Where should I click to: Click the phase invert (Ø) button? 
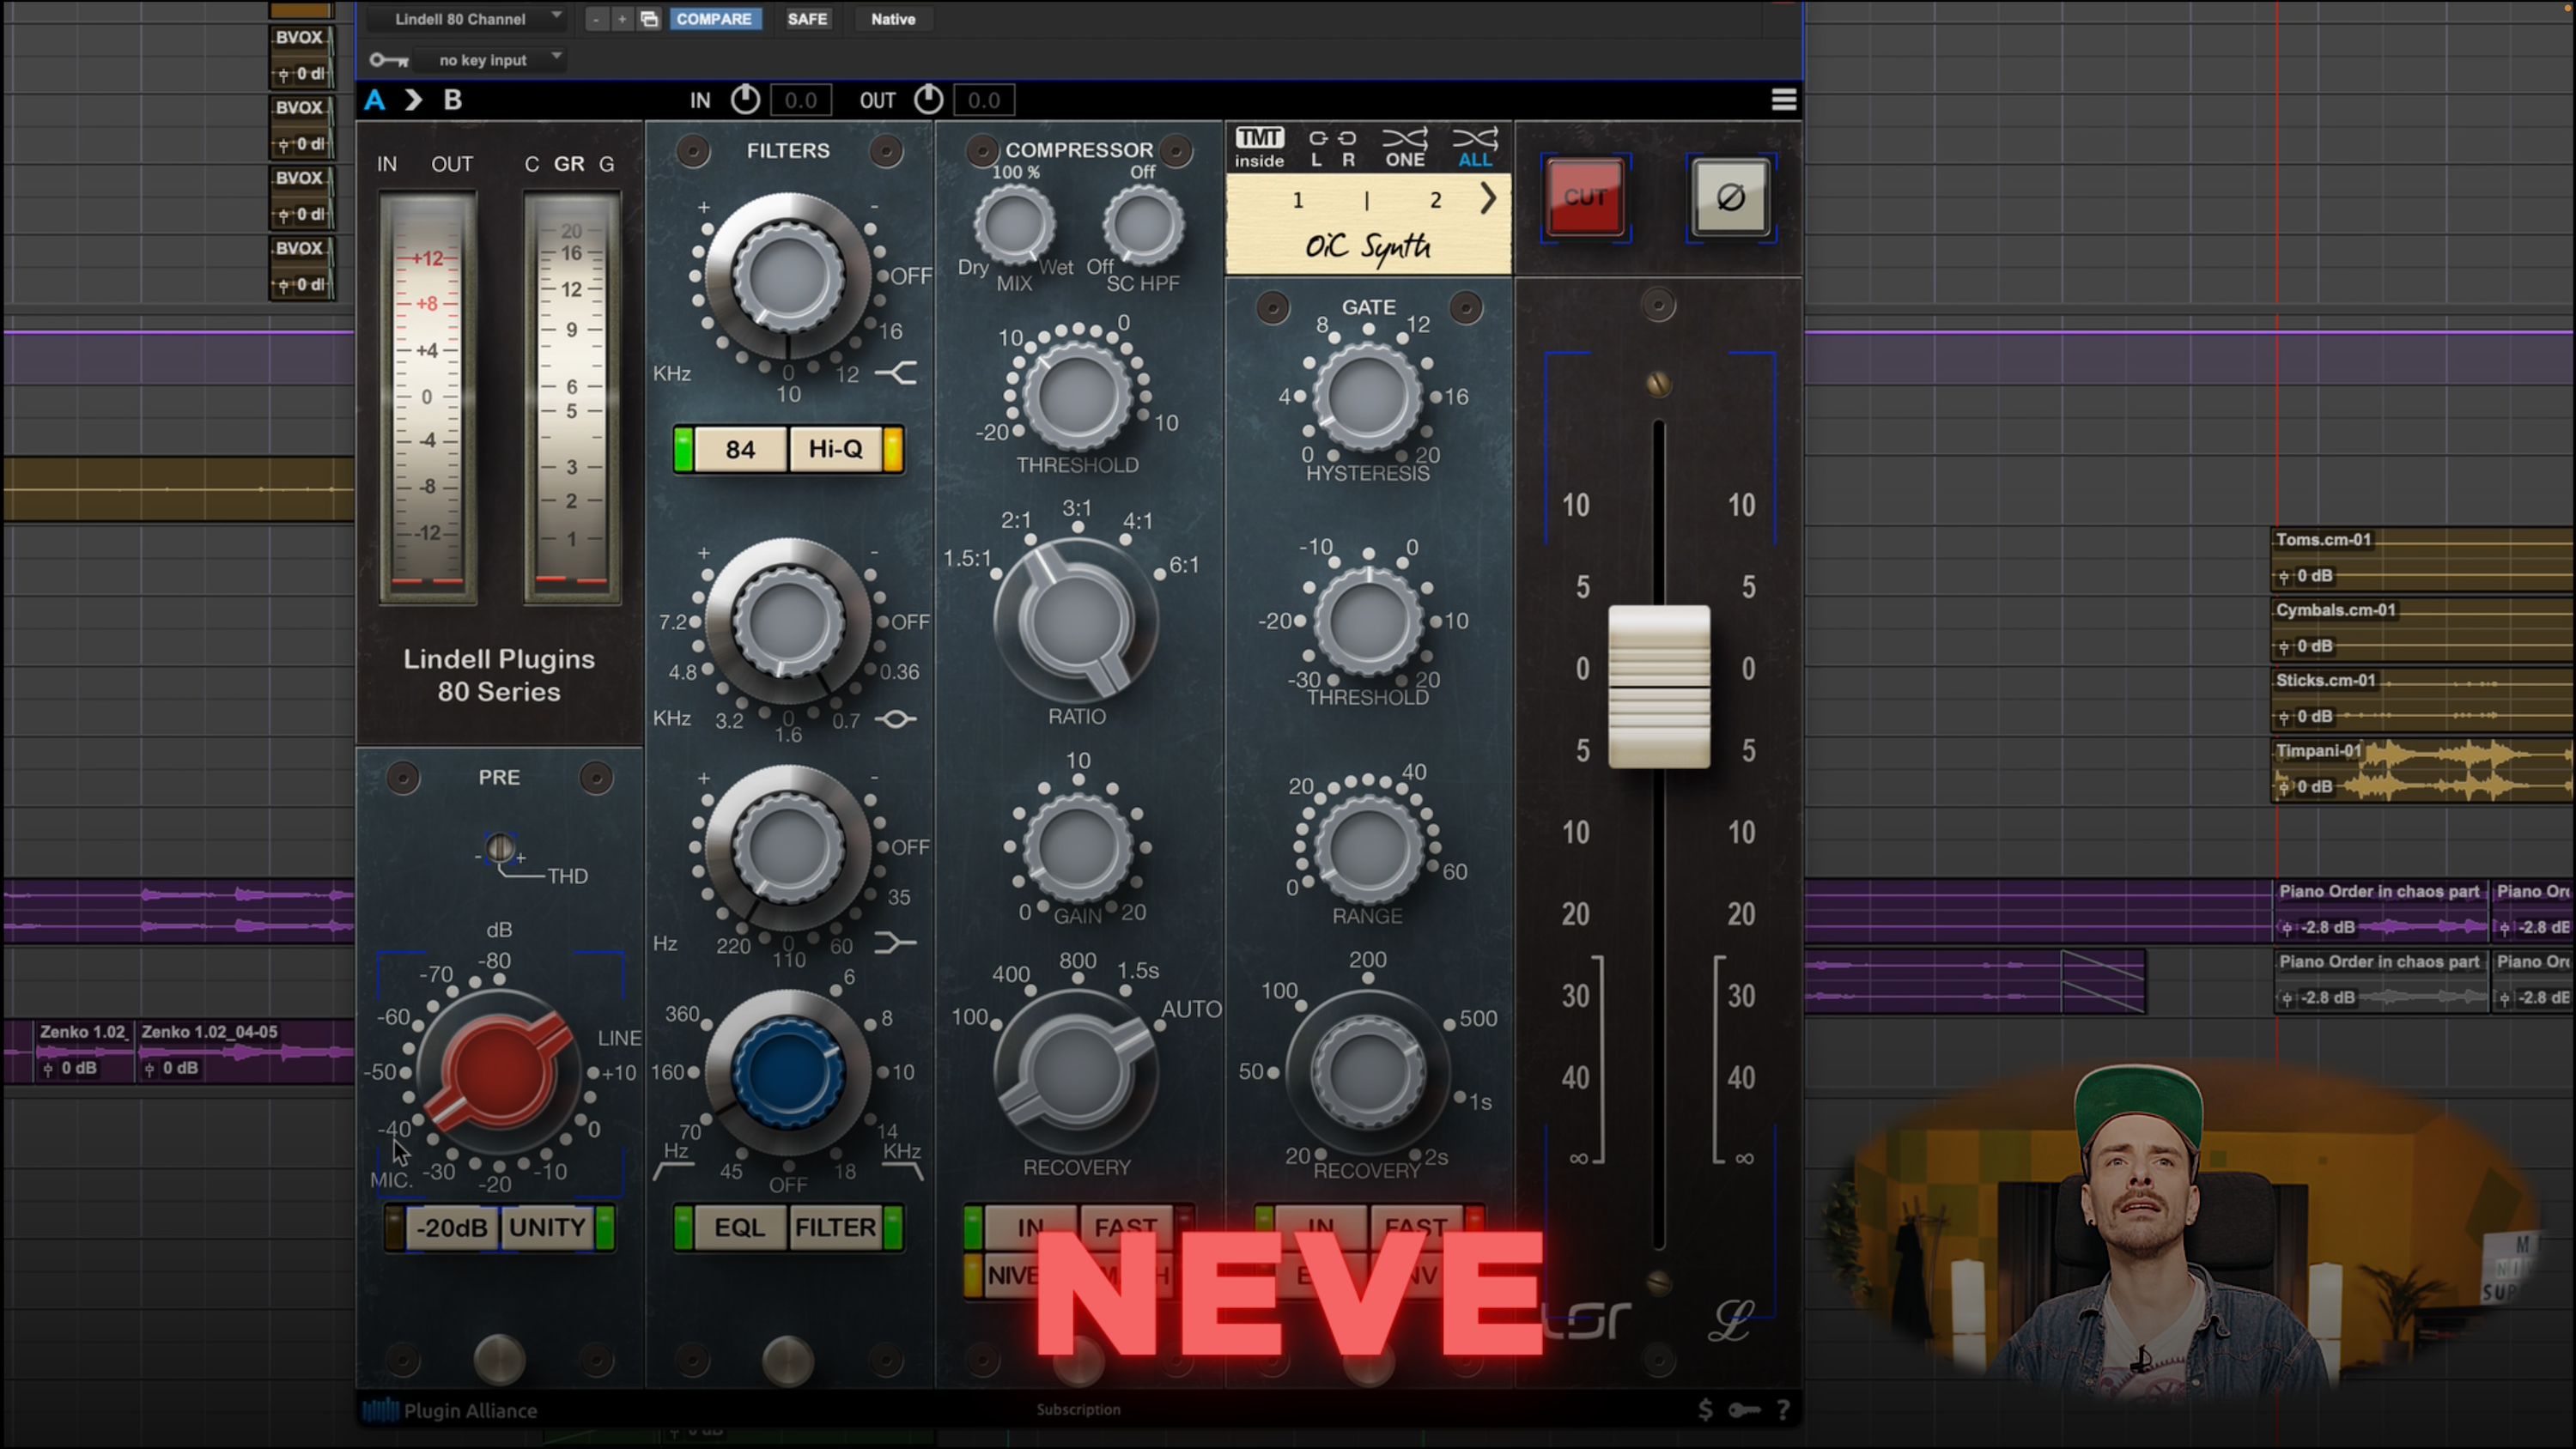point(1730,197)
